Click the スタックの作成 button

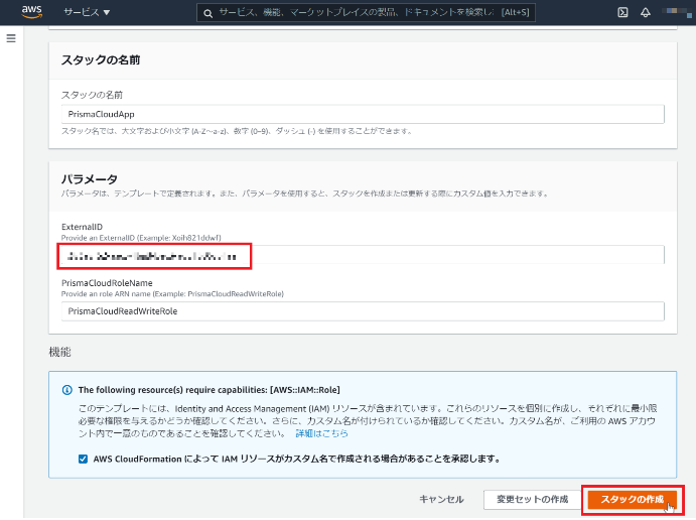tap(632, 499)
